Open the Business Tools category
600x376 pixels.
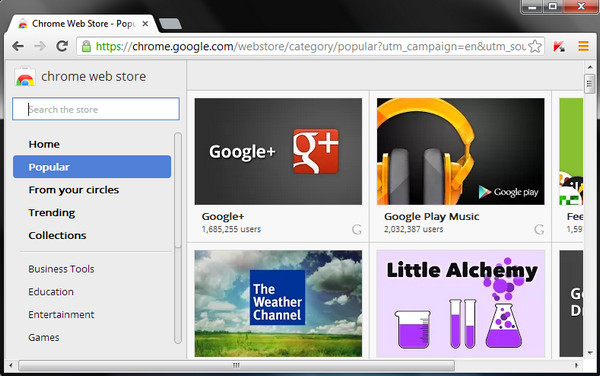tap(61, 269)
